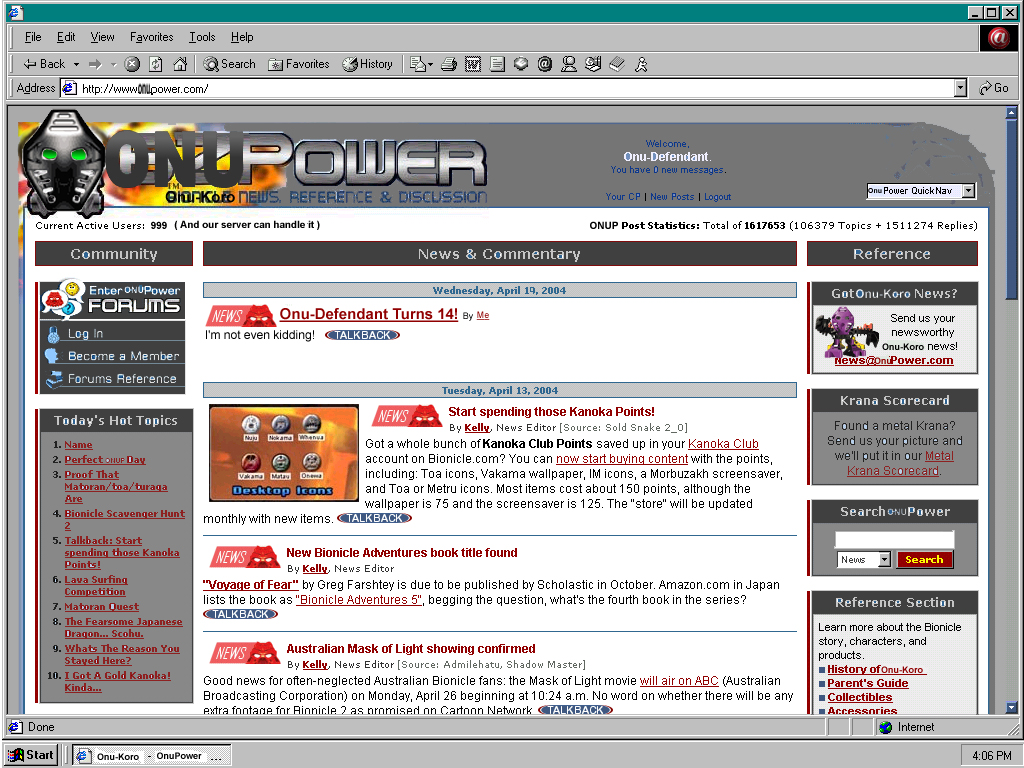Click the red Search button

coord(924,560)
